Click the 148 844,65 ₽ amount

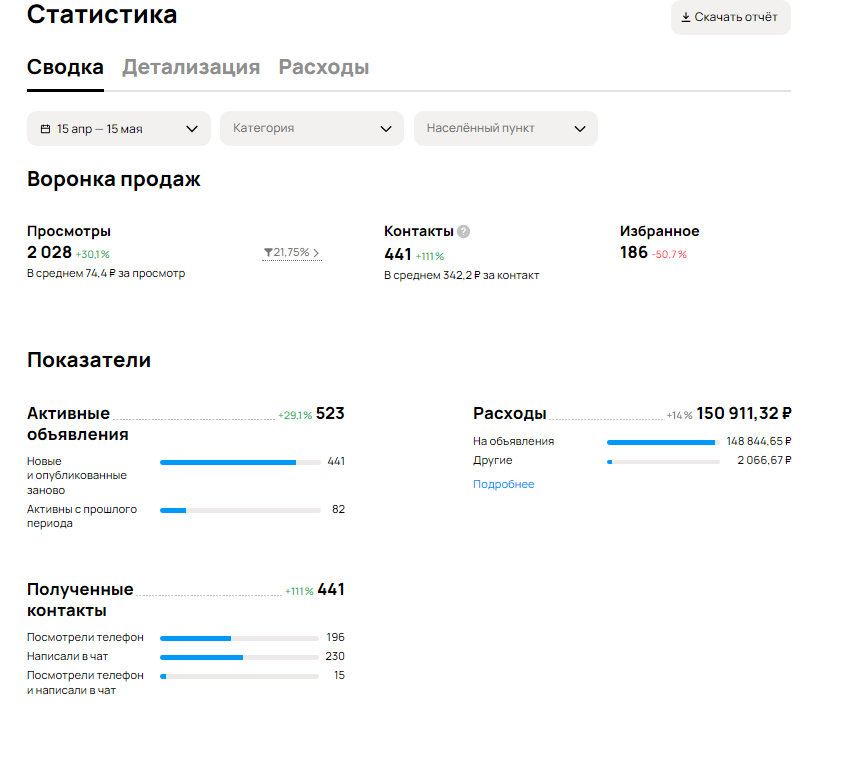point(758,441)
